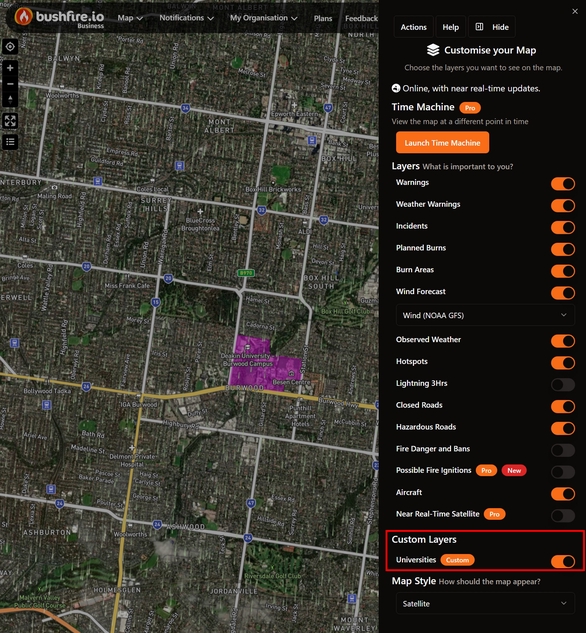Launch the Time Machine
The width and height of the screenshot is (586, 633).
pyautogui.click(x=442, y=143)
